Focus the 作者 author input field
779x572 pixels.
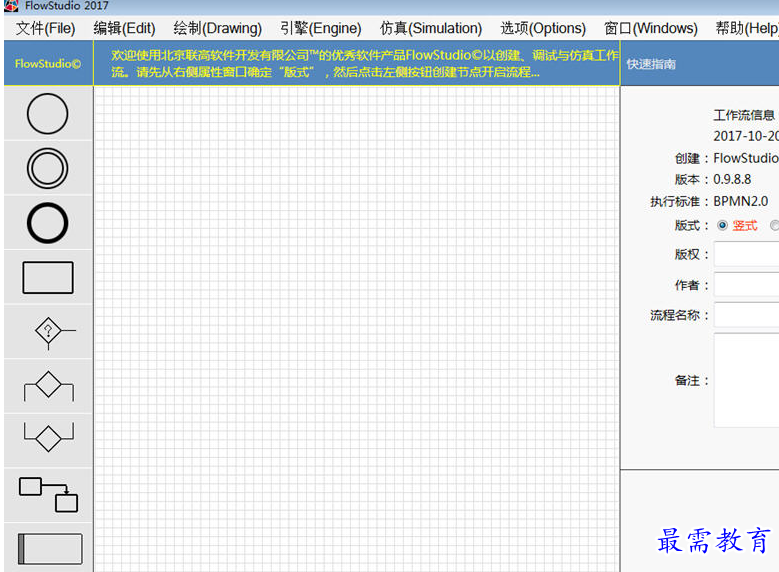[746, 285]
